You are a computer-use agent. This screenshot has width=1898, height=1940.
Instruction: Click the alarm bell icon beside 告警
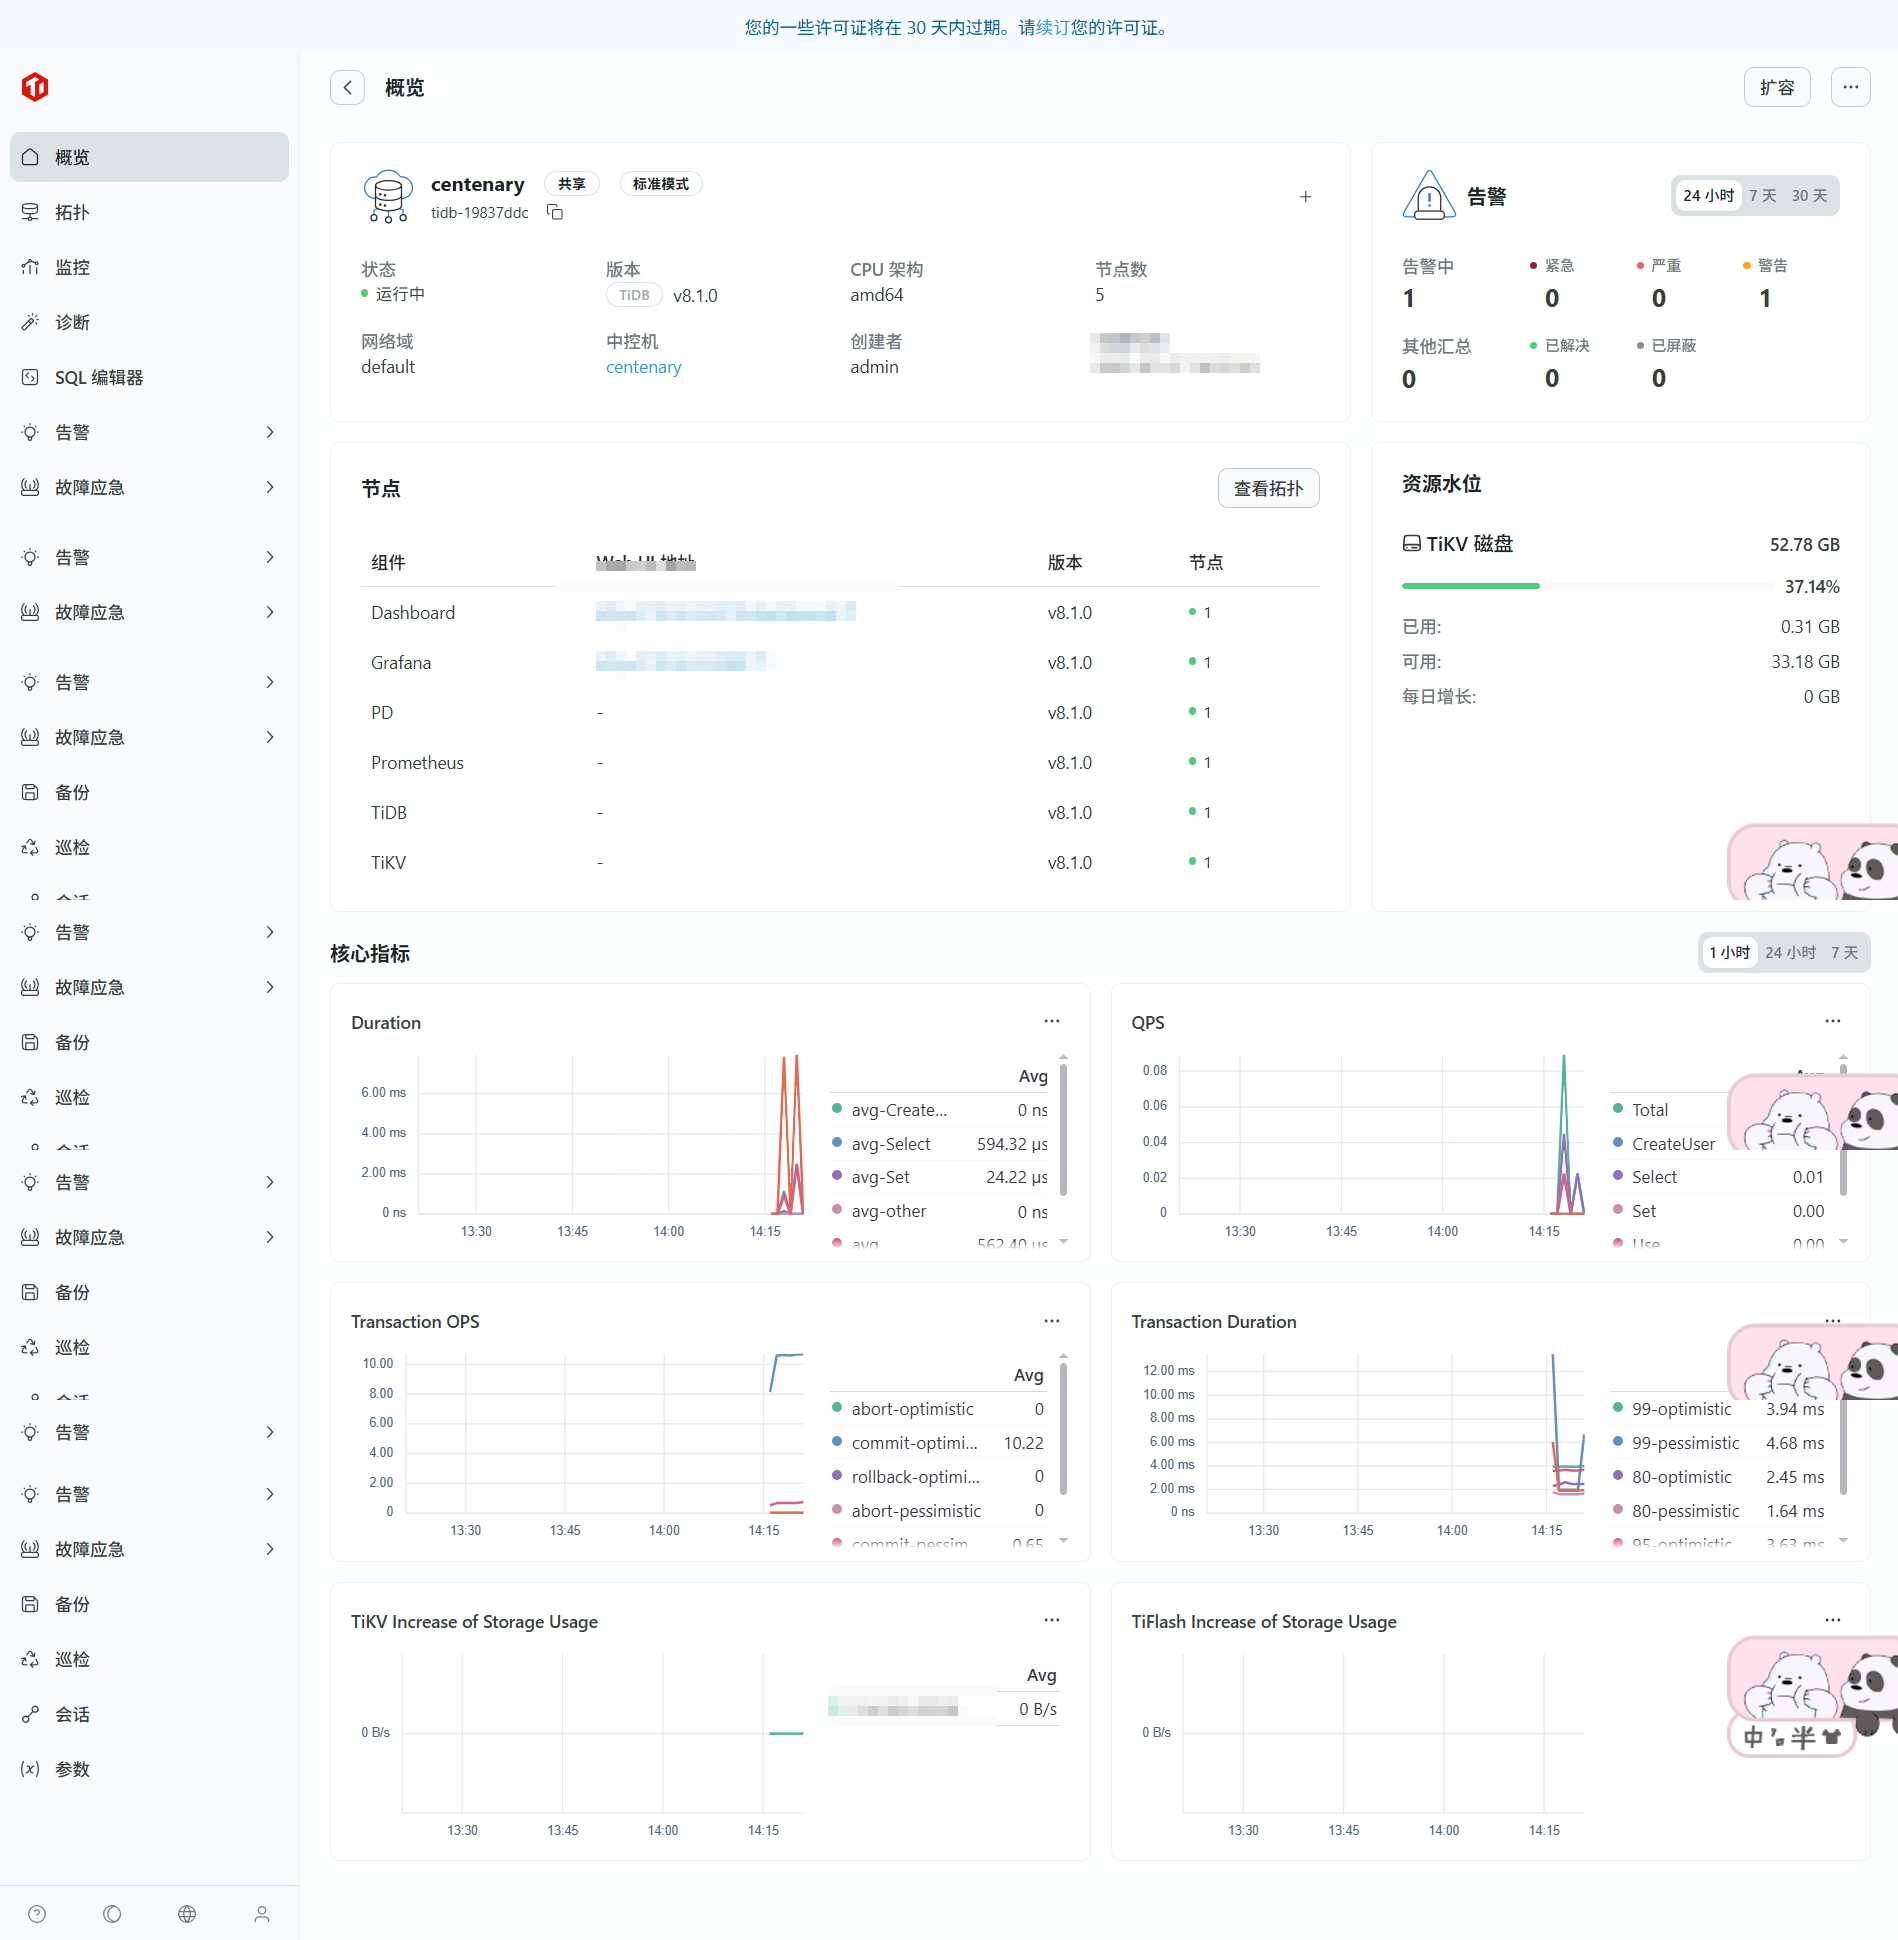[x=1429, y=195]
